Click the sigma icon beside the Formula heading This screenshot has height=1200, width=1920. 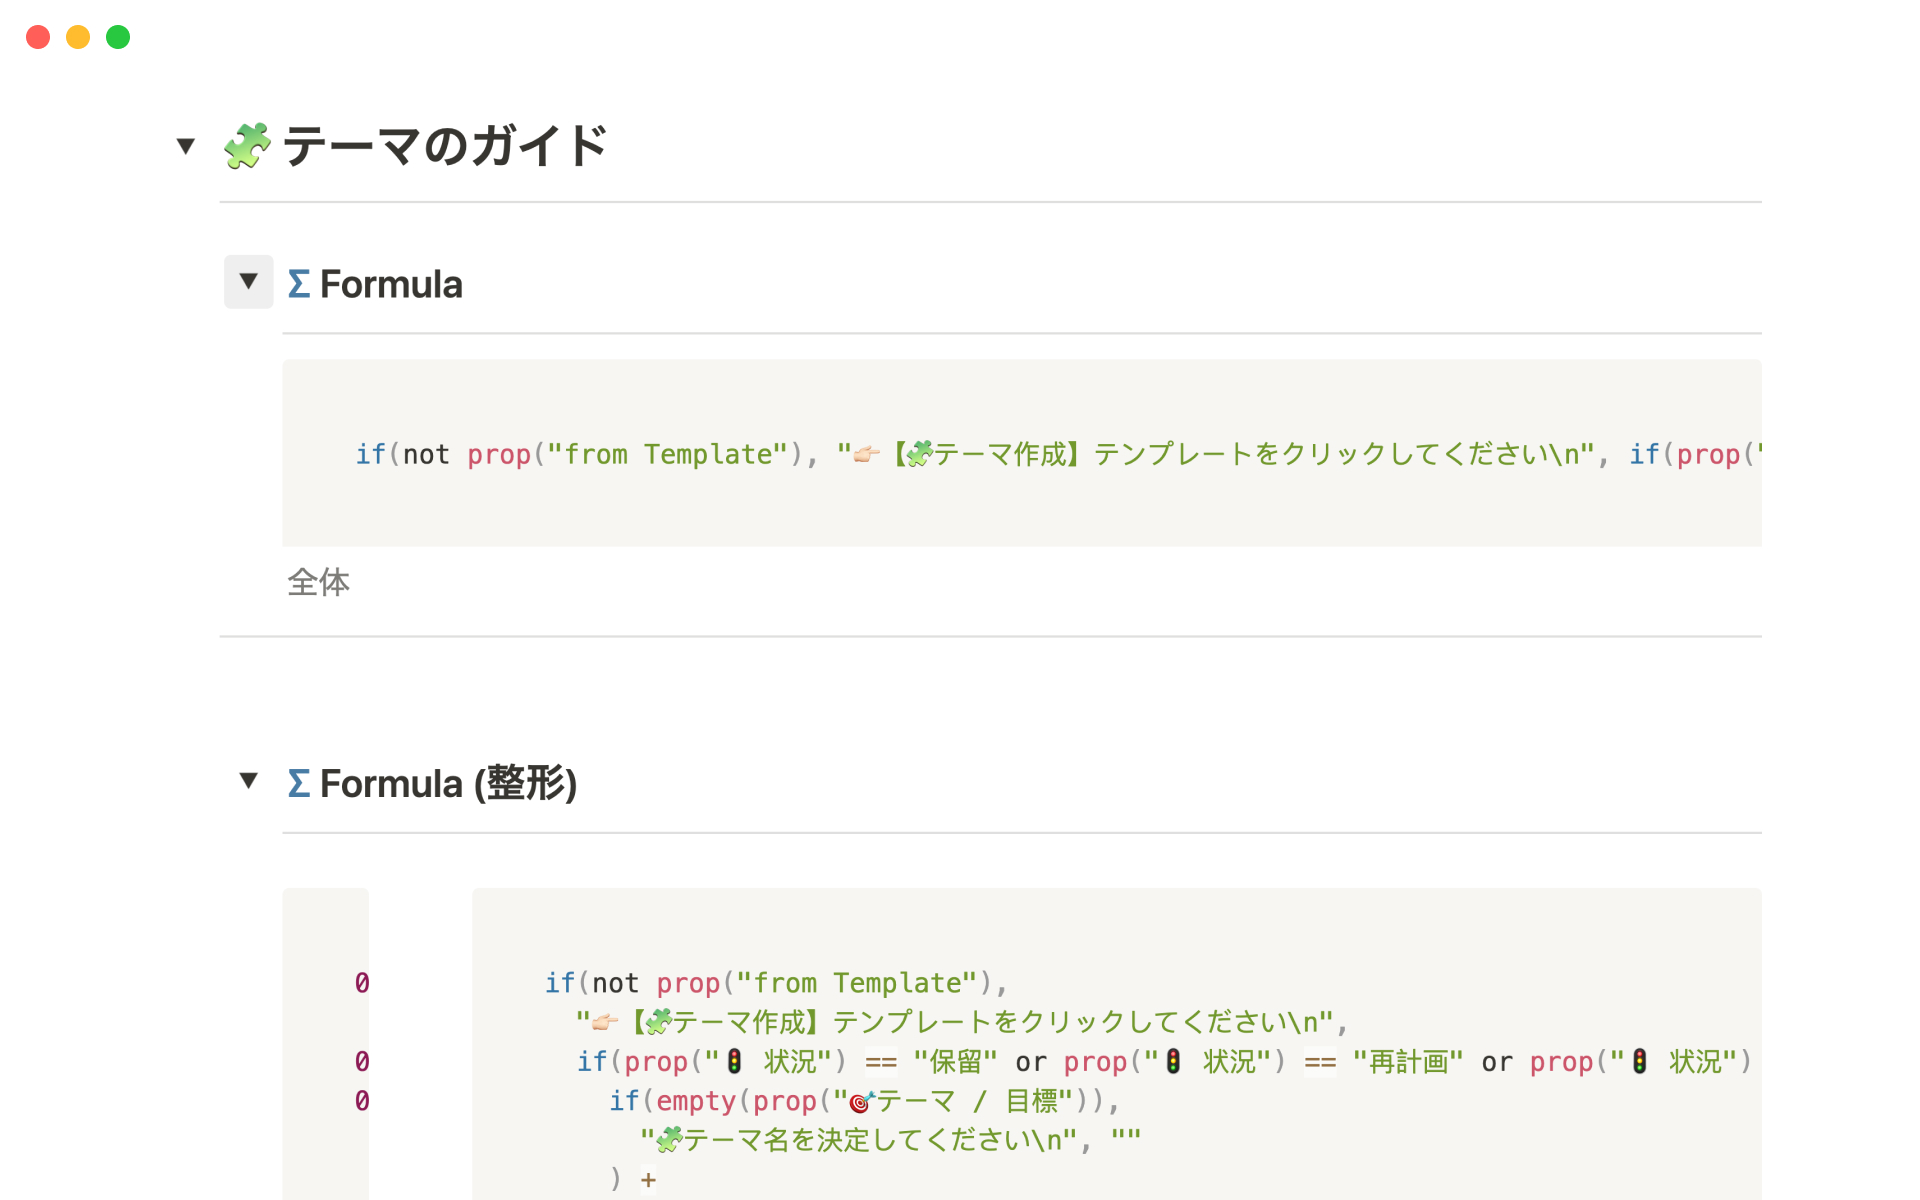[298, 284]
